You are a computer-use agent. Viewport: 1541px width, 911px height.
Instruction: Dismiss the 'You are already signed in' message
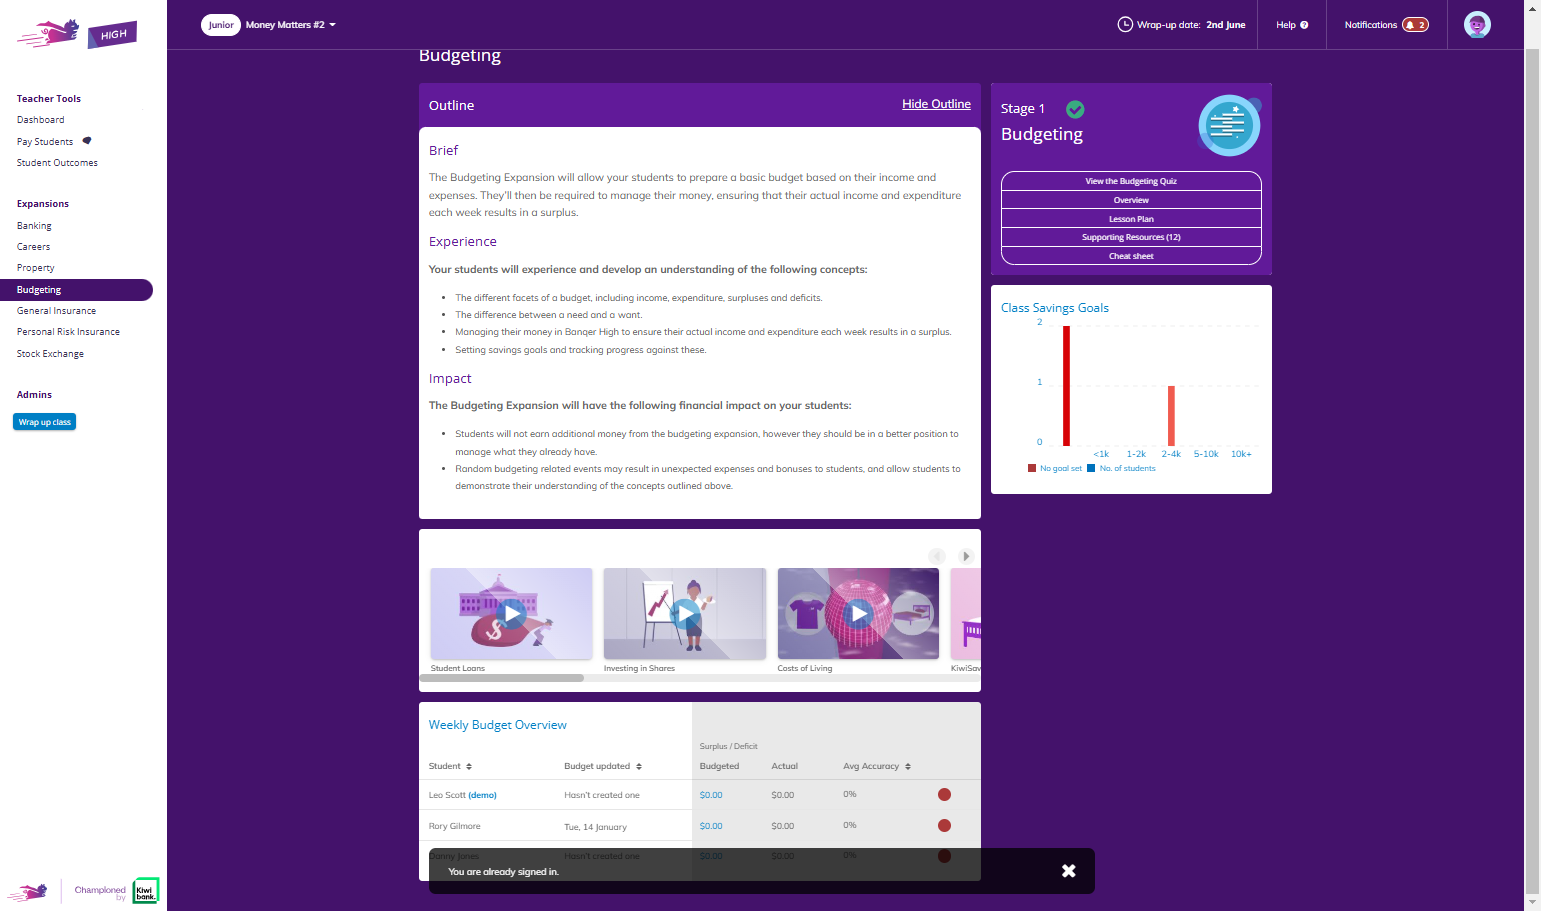[x=1068, y=871]
